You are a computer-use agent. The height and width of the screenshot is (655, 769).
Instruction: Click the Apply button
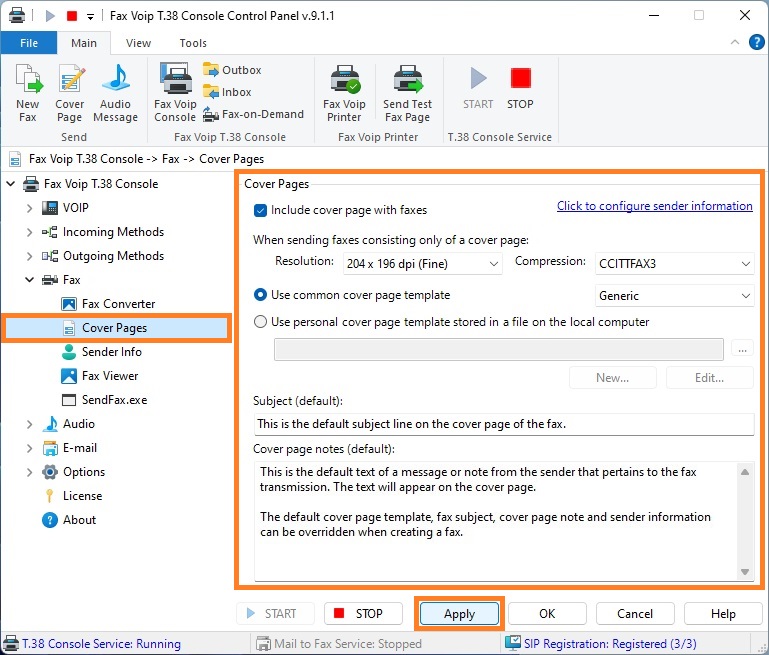point(460,614)
